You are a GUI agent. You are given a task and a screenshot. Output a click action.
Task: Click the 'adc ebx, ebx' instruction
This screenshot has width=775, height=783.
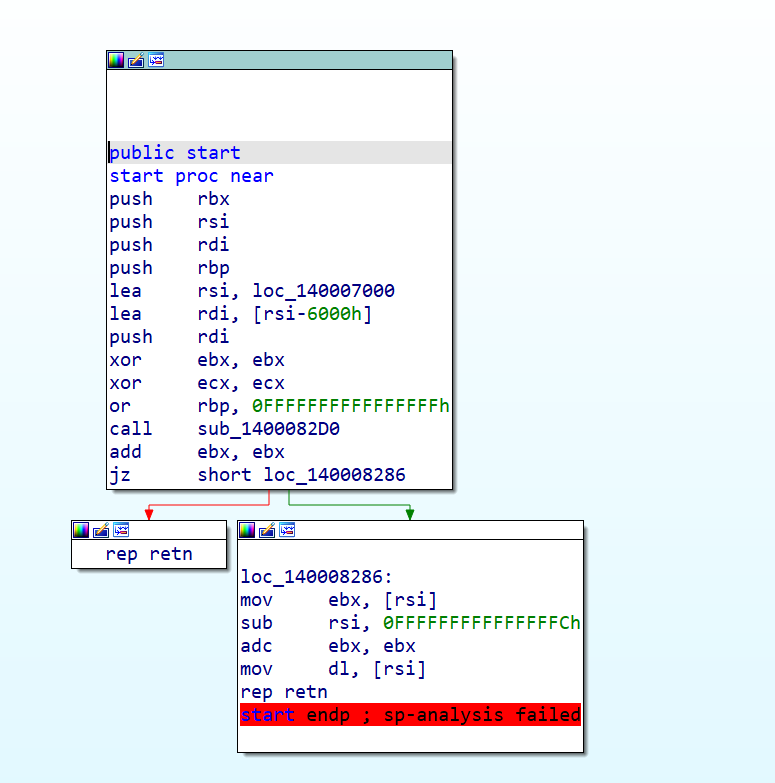click(x=328, y=646)
